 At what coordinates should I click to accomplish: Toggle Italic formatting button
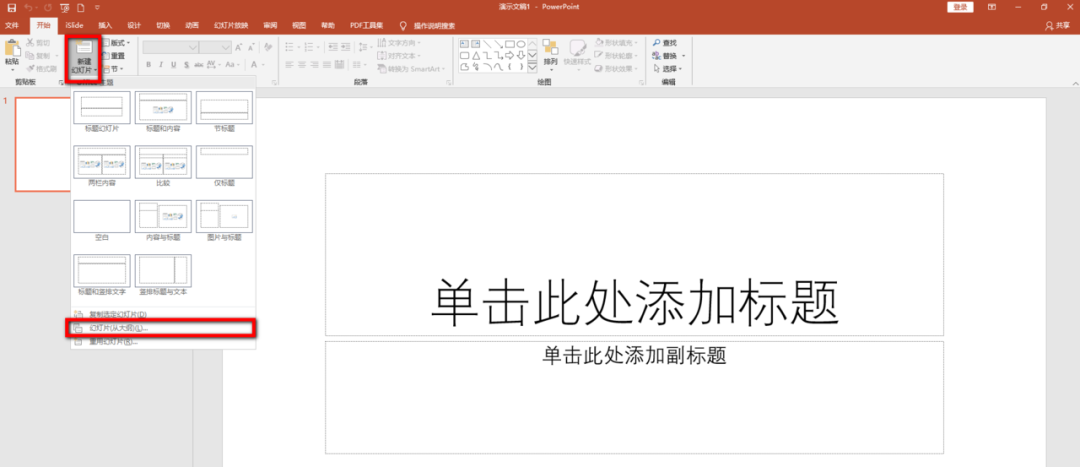(x=160, y=66)
